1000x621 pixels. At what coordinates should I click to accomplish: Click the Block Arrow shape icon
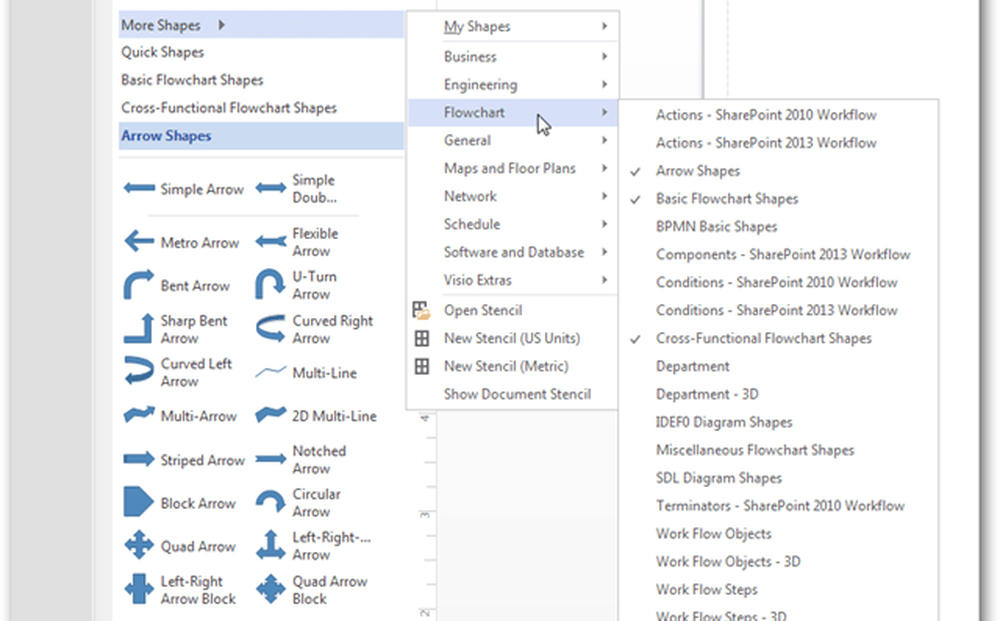coord(138,502)
